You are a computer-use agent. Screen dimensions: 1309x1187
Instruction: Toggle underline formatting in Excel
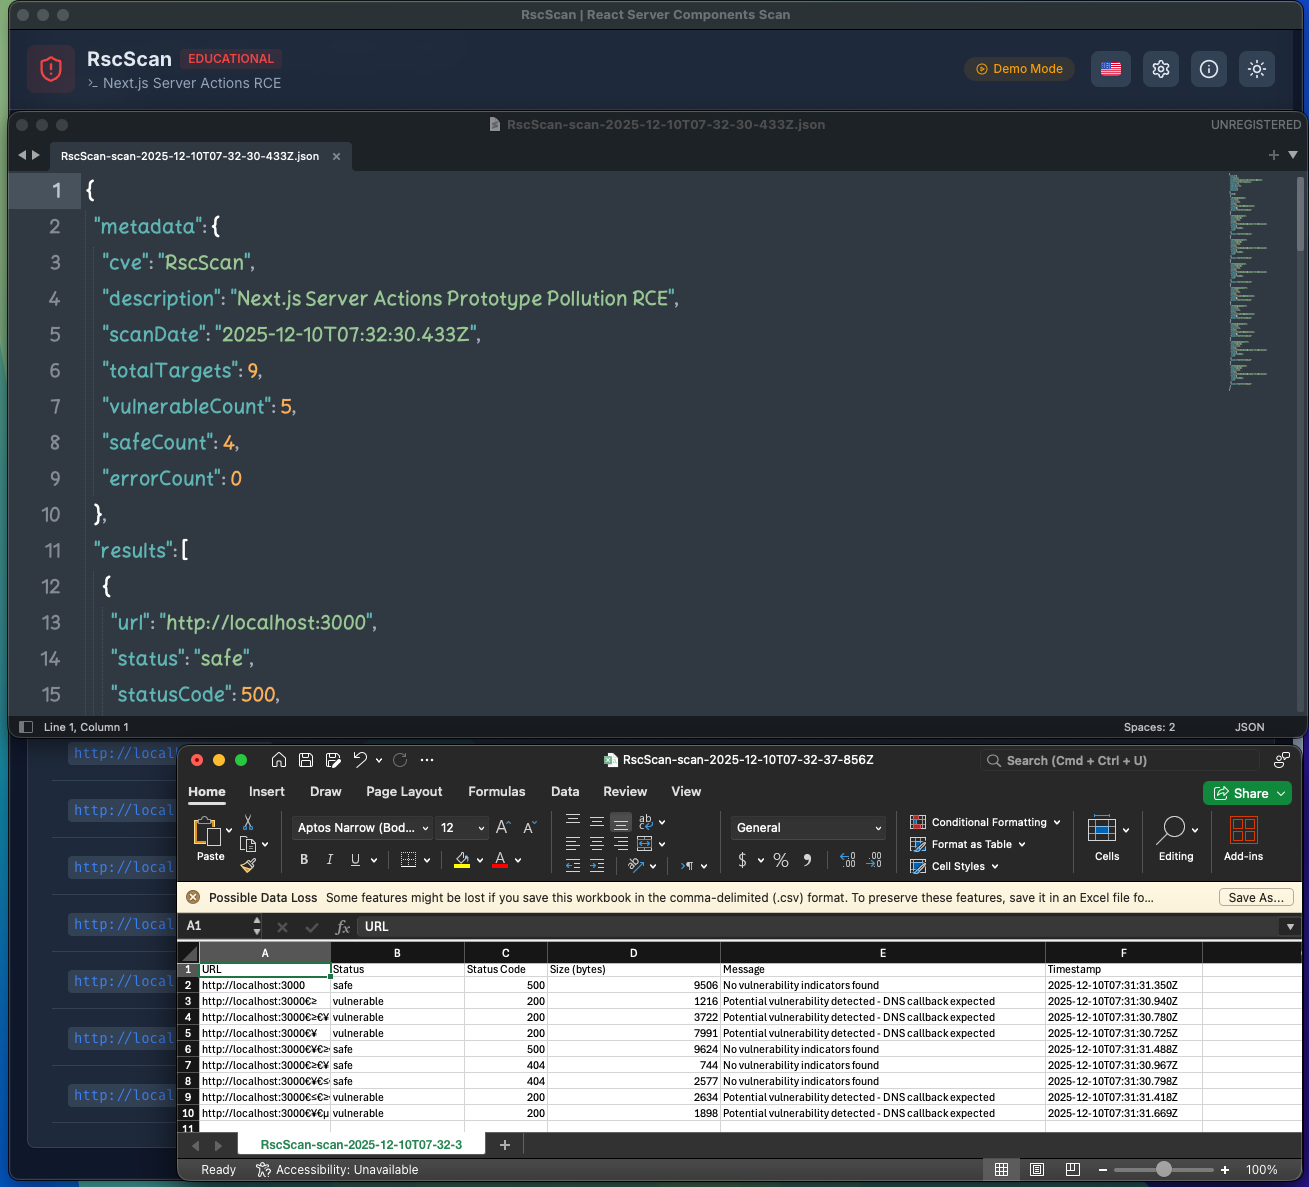pyautogui.click(x=355, y=859)
